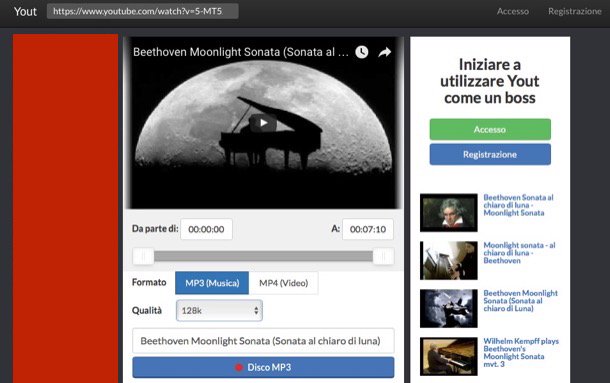Image resolution: width=610 pixels, height=383 pixels.
Task: Select MP3 (Musica) format
Action: tap(212, 283)
